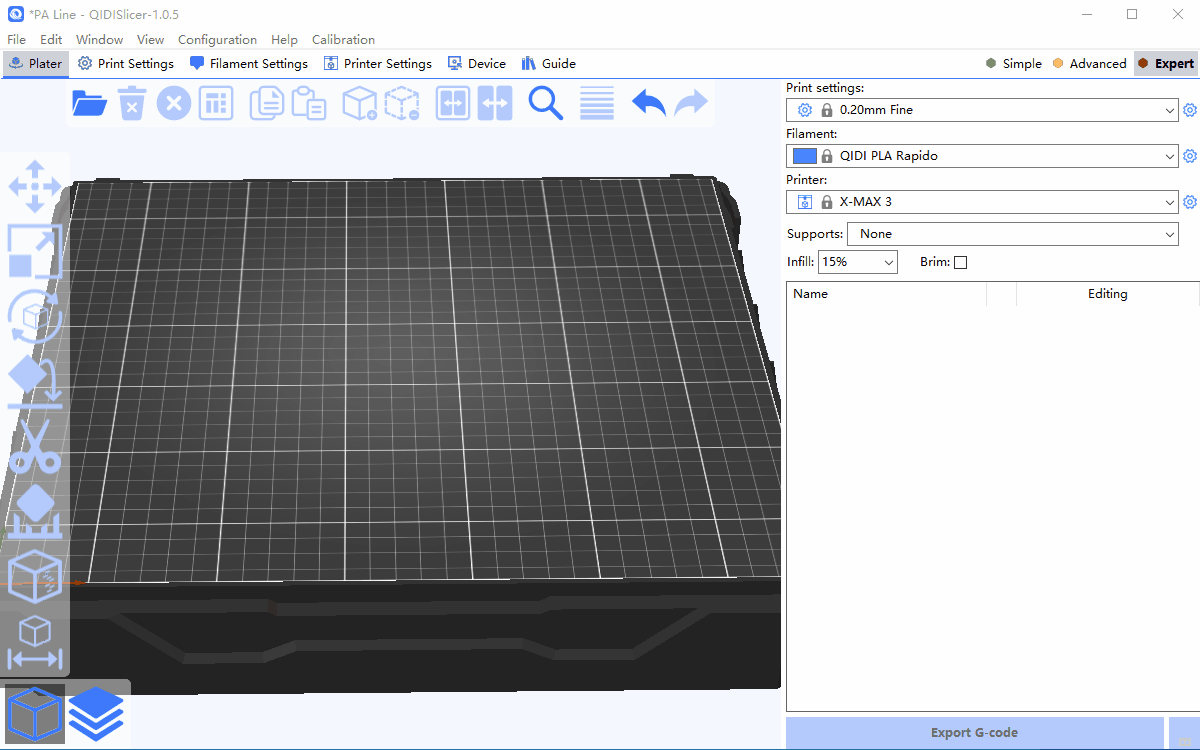Open the Print settings 0.20mm Fine dropdown
Screen dimensions: 1200x750
(x=981, y=110)
